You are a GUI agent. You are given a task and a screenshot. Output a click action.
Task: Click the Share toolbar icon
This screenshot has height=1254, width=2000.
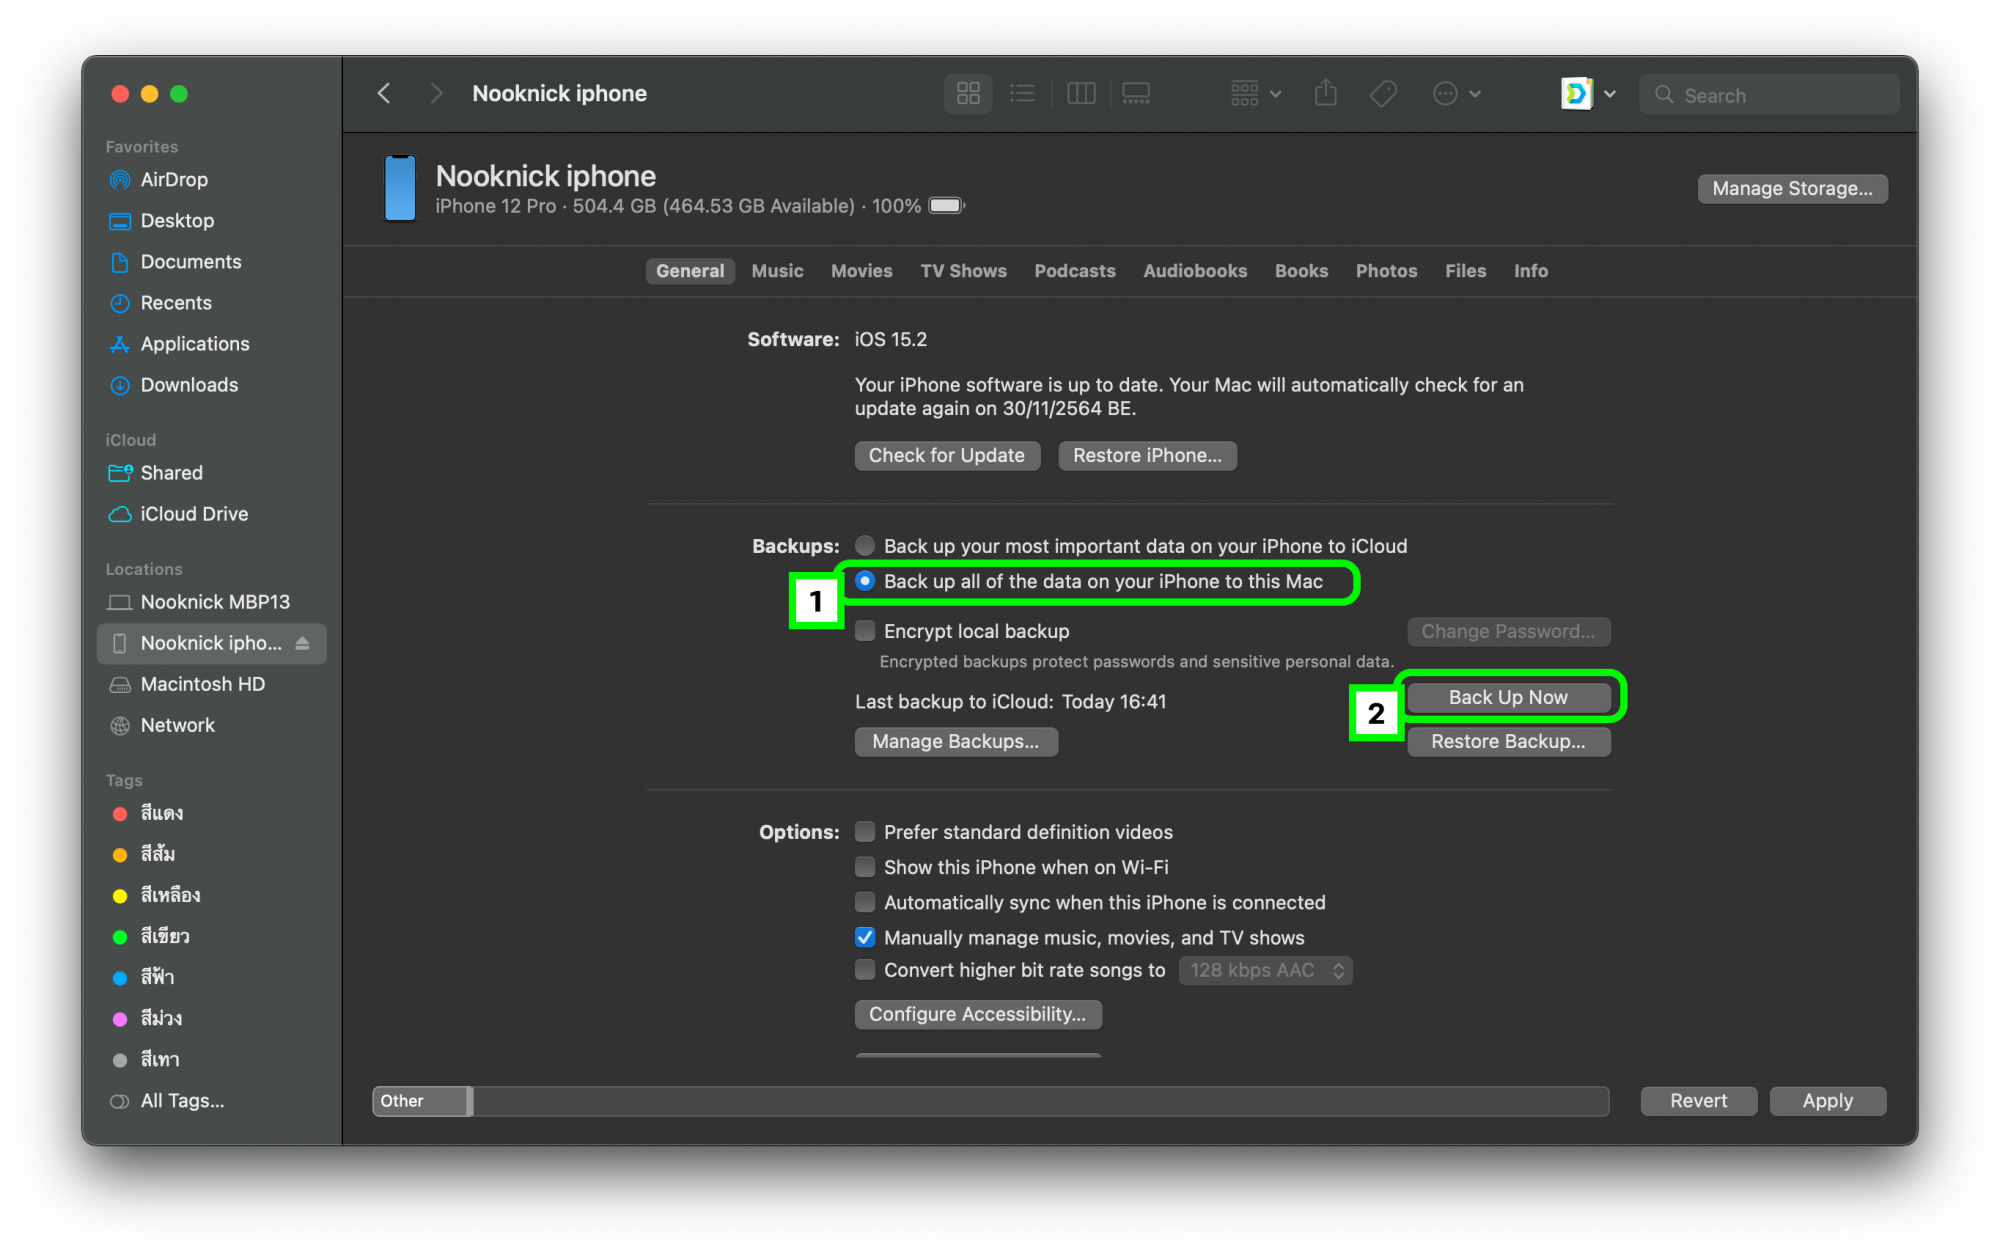point(1326,94)
